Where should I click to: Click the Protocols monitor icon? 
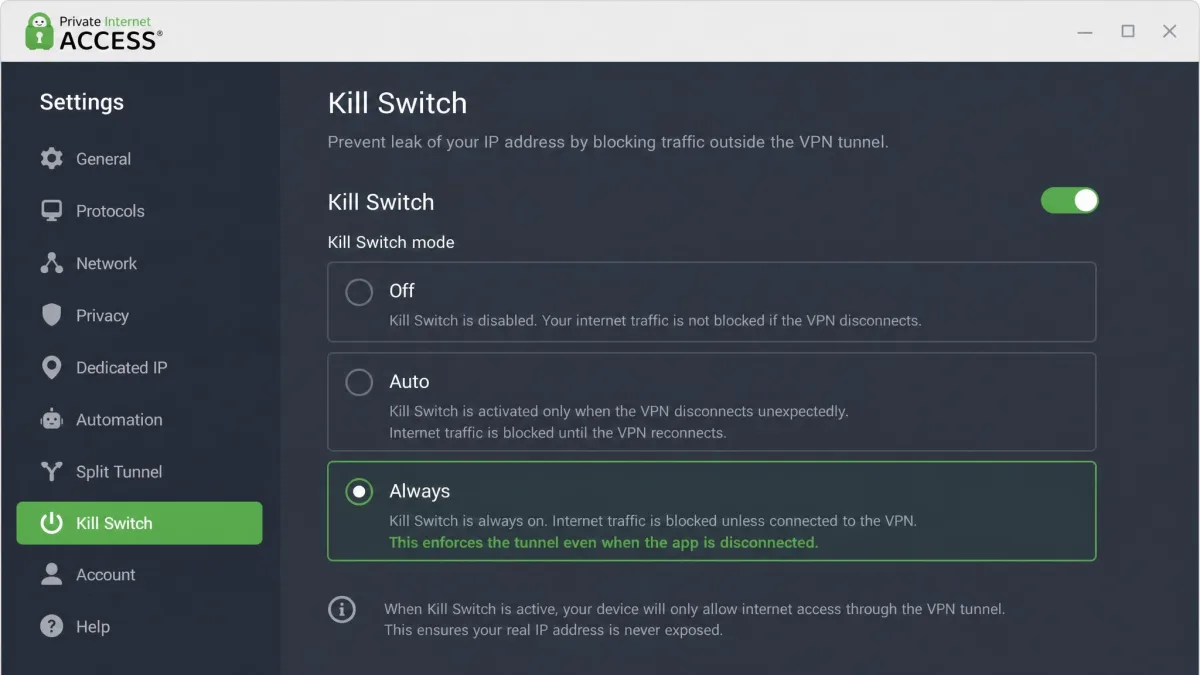click(52, 211)
